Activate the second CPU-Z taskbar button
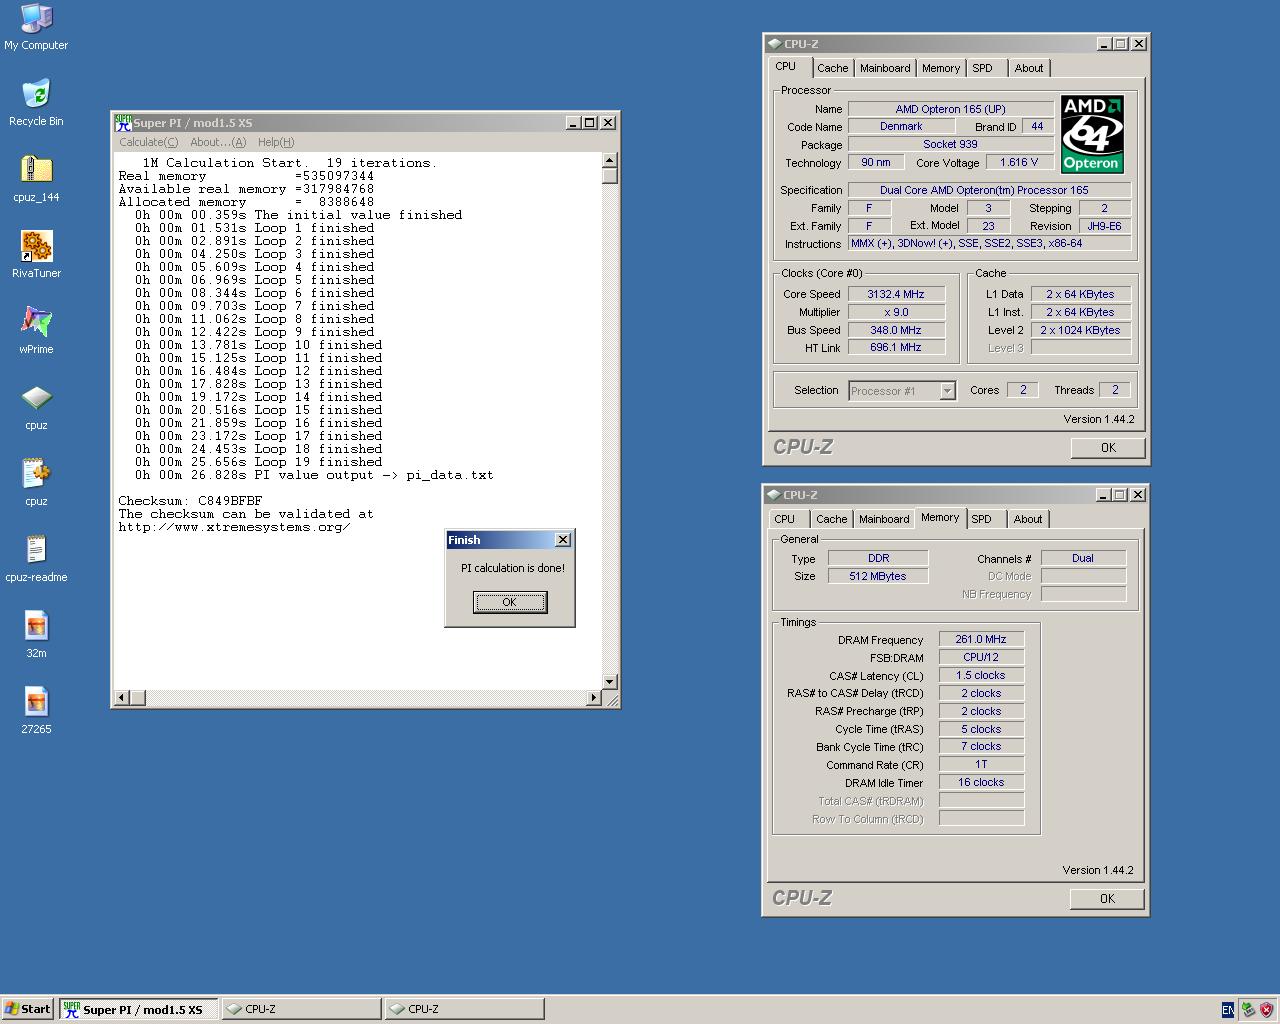The width and height of the screenshot is (1280, 1024). click(464, 1009)
